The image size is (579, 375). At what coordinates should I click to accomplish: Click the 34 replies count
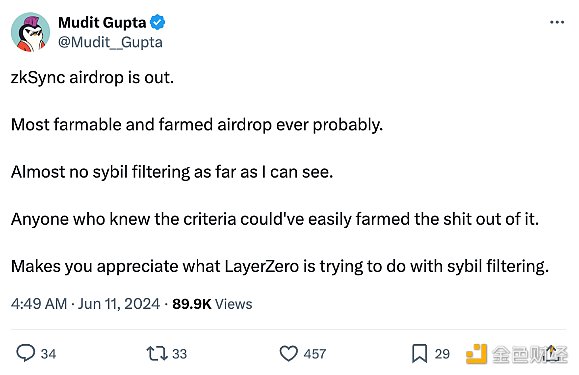pos(48,354)
